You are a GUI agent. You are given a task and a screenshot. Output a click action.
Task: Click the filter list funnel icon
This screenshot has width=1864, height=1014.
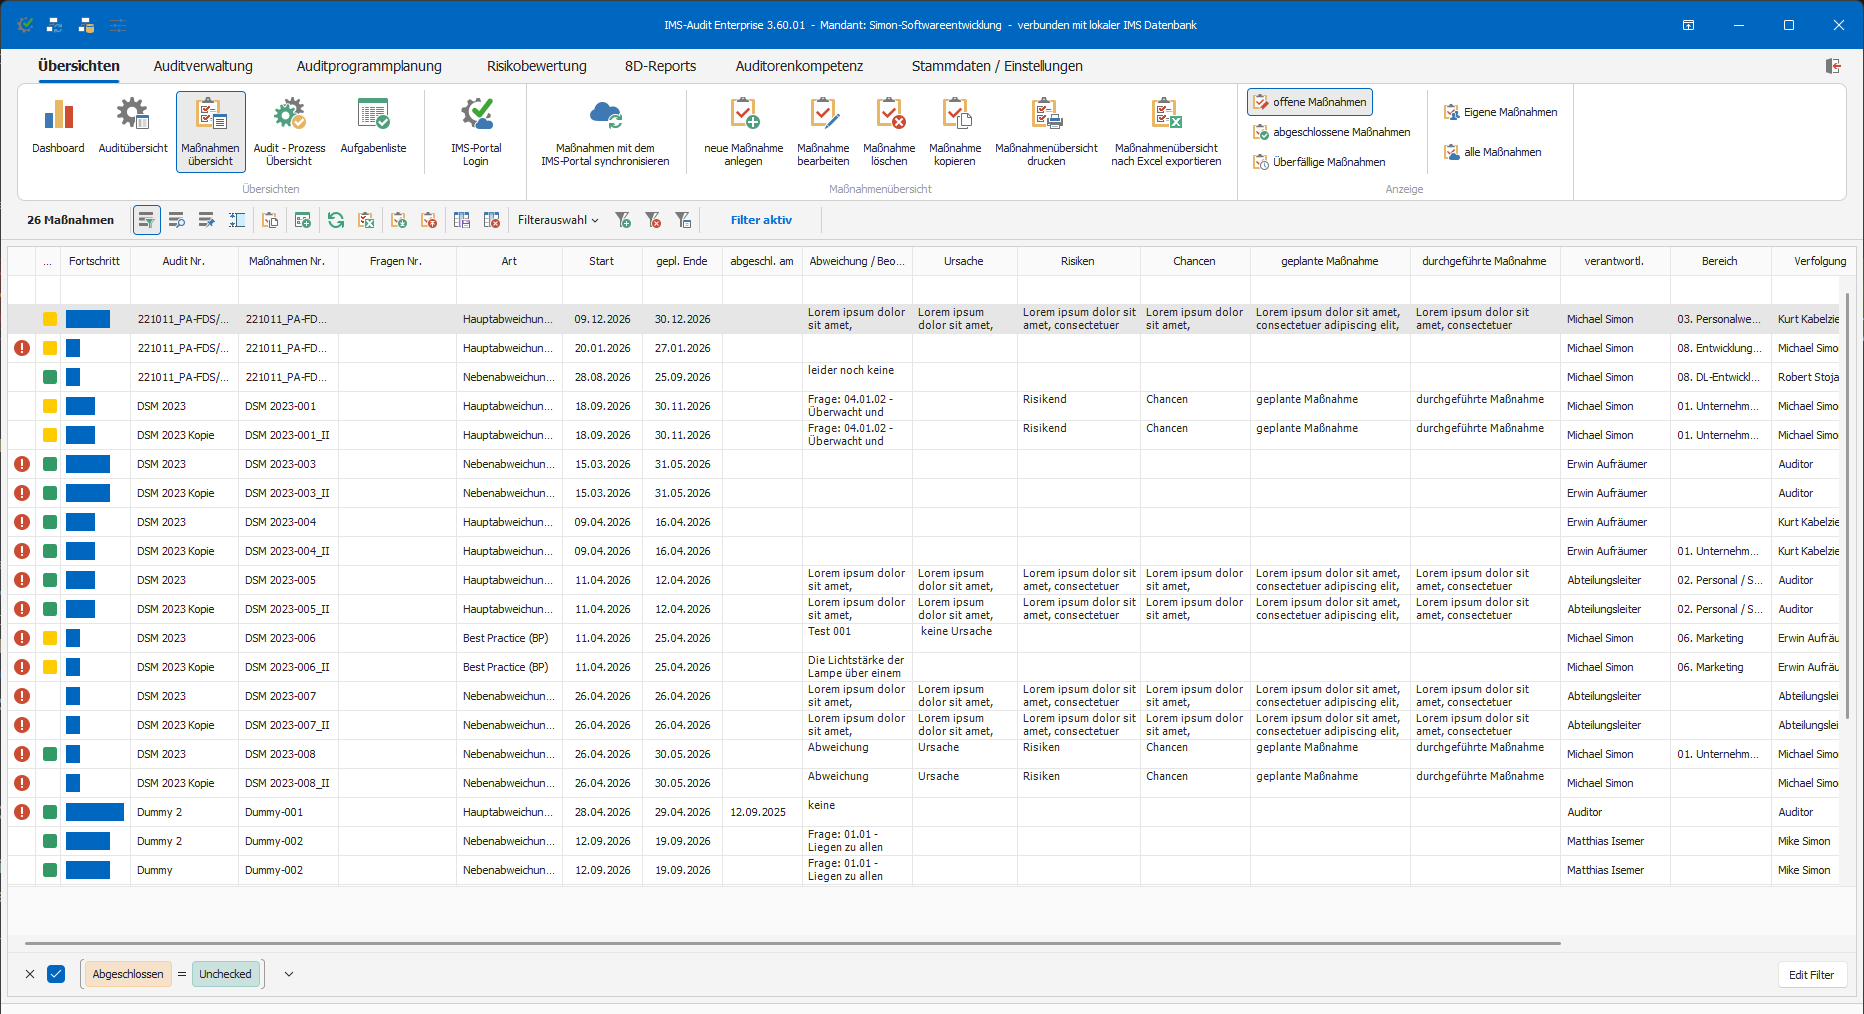[683, 220]
